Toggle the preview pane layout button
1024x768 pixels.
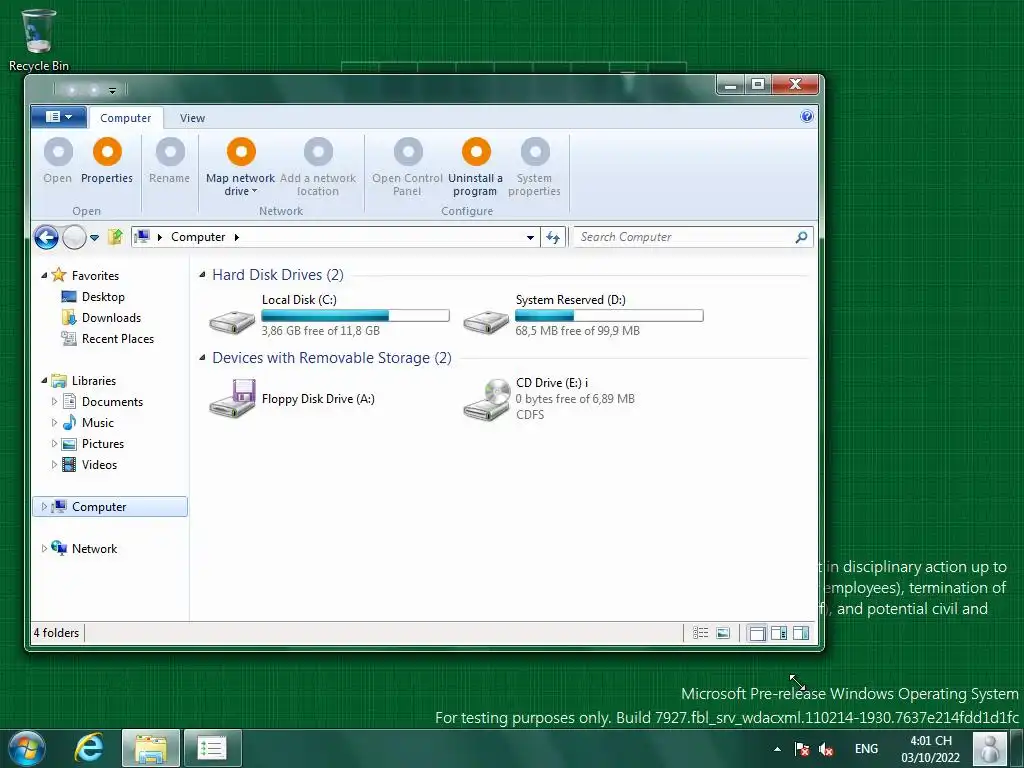779,633
